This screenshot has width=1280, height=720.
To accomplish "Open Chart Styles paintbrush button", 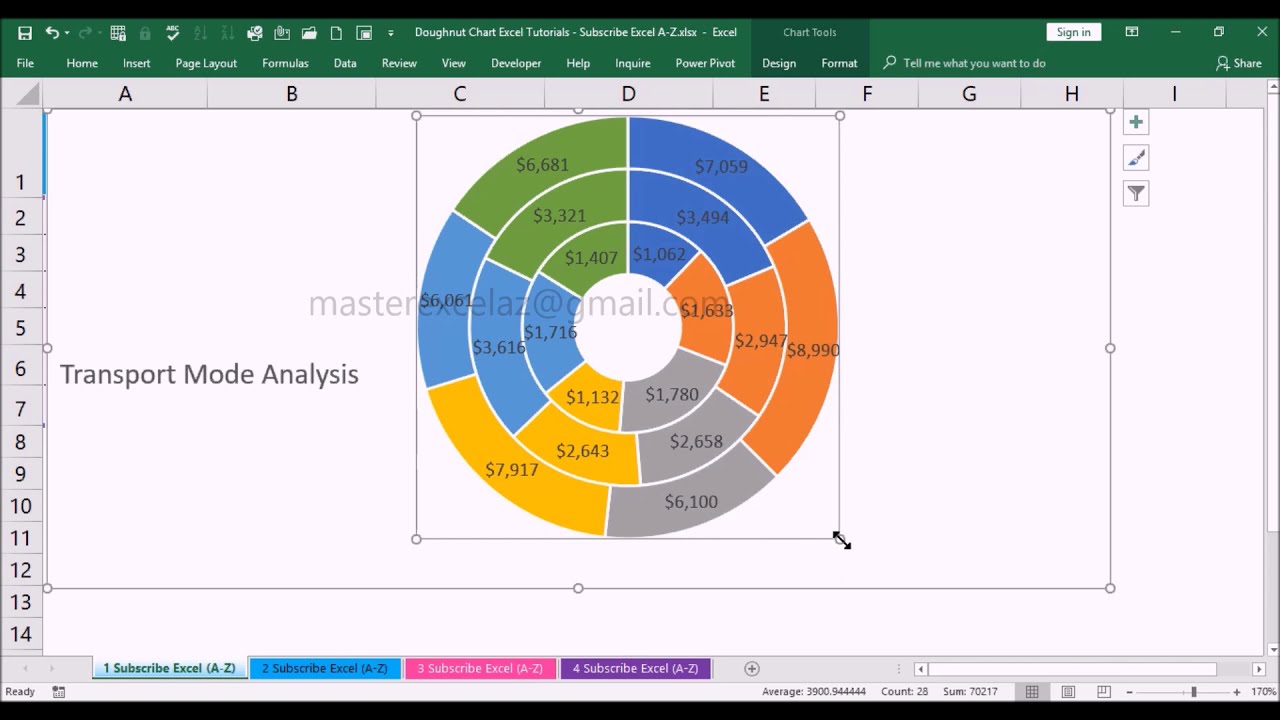I will pyautogui.click(x=1136, y=158).
